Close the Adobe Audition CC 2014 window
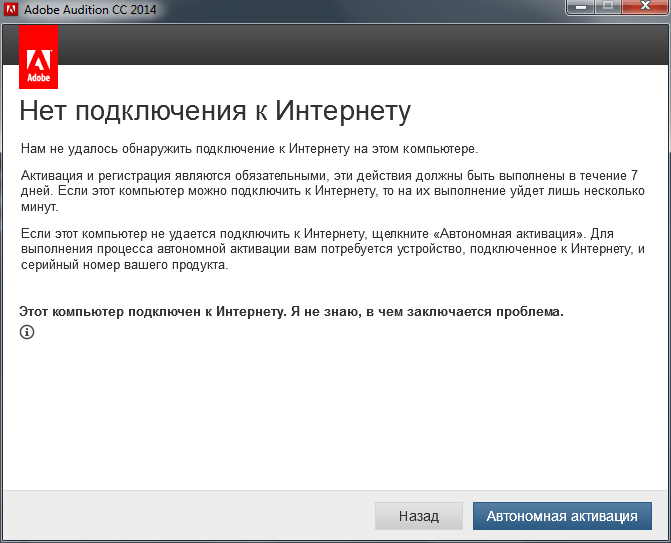Image resolution: width=671 pixels, height=543 pixels. coord(645,7)
